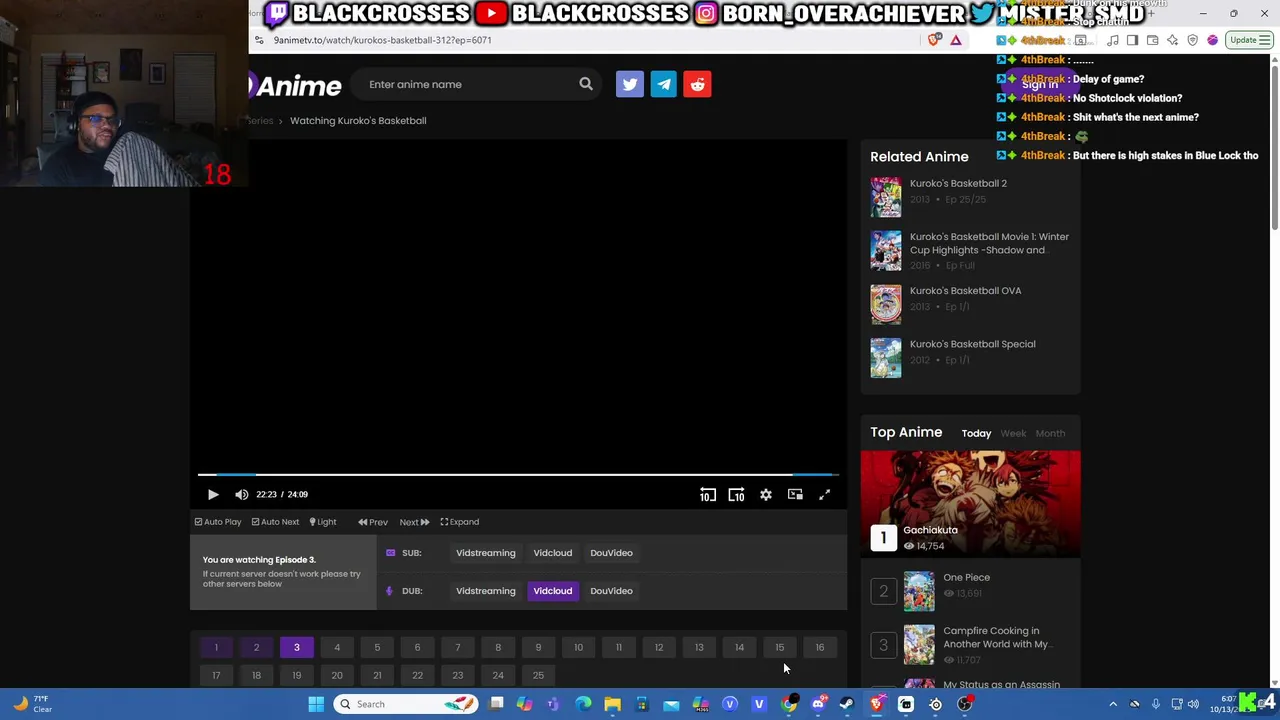The width and height of the screenshot is (1280, 720).
Task: Choose the active DUB Vidcloud server
Action: pyautogui.click(x=553, y=591)
